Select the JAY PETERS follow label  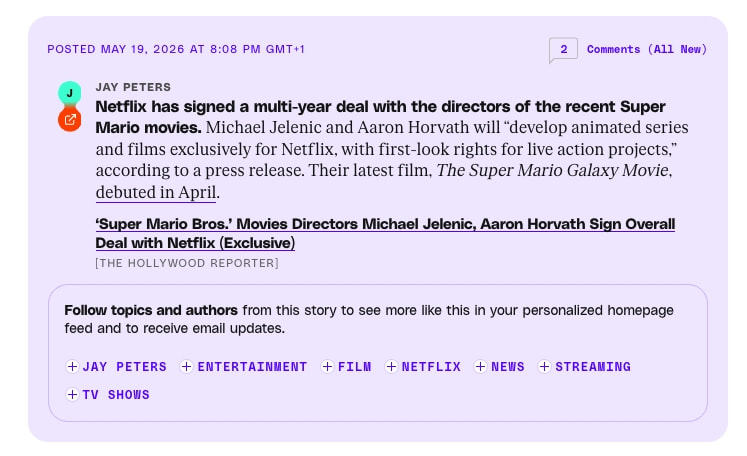[124, 367]
